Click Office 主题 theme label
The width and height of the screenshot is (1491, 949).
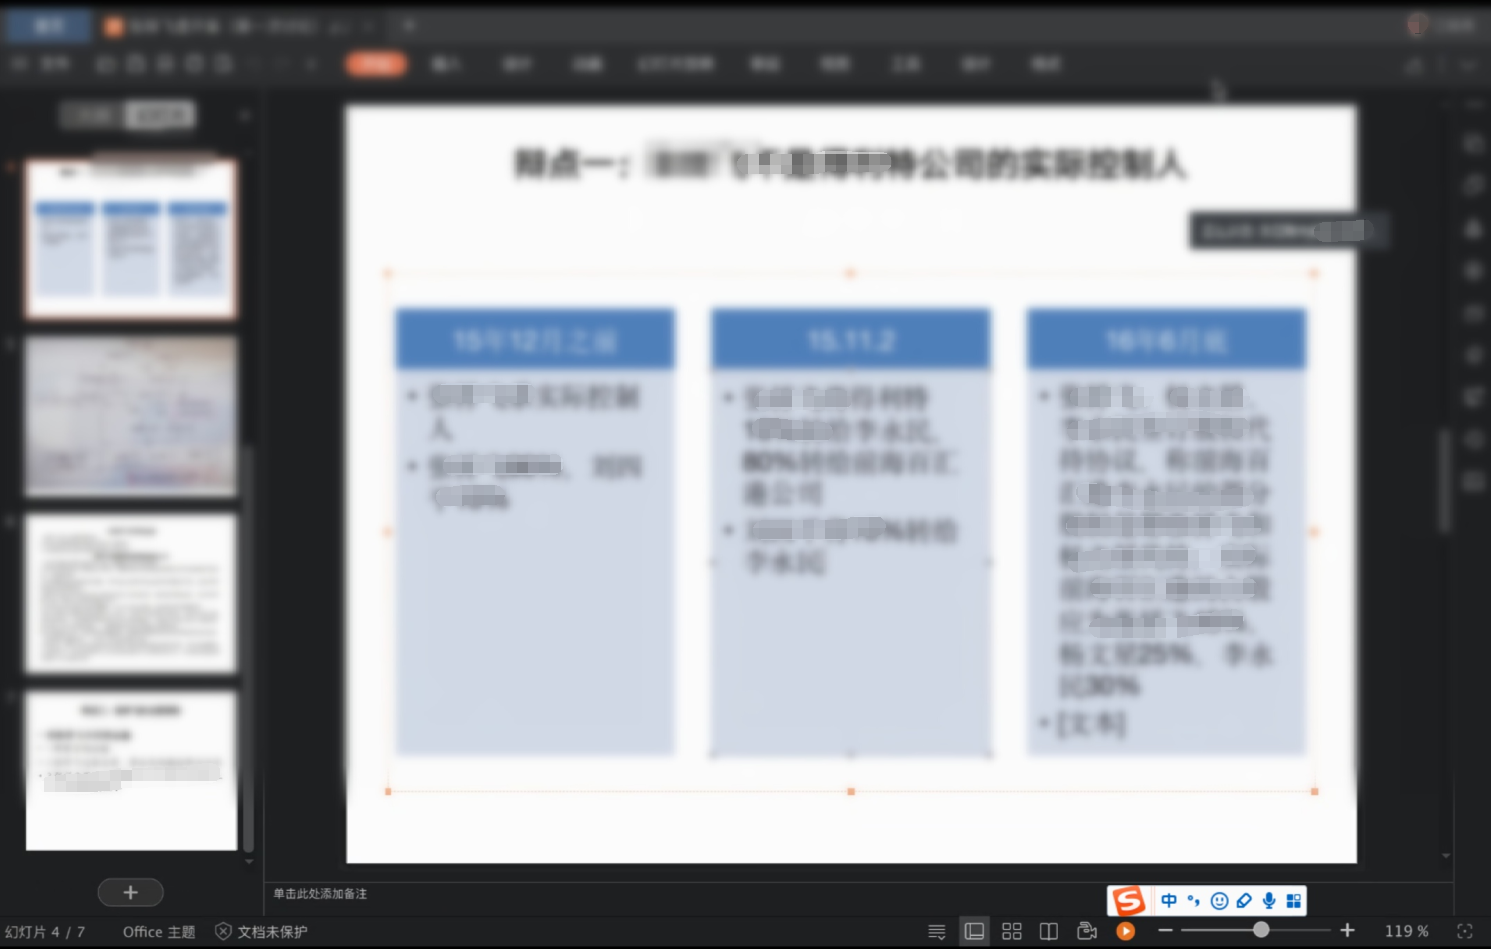pos(158,932)
